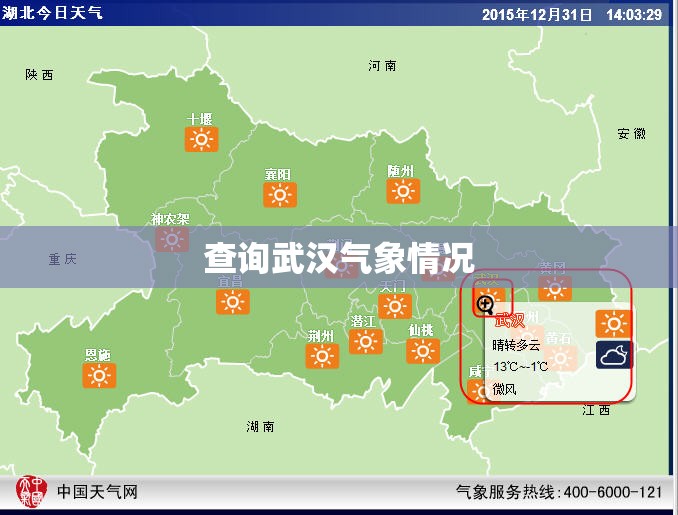Viewport: 678px width, 515px height.
Task: Select the 荆州 sunny icon
Action: (322, 356)
